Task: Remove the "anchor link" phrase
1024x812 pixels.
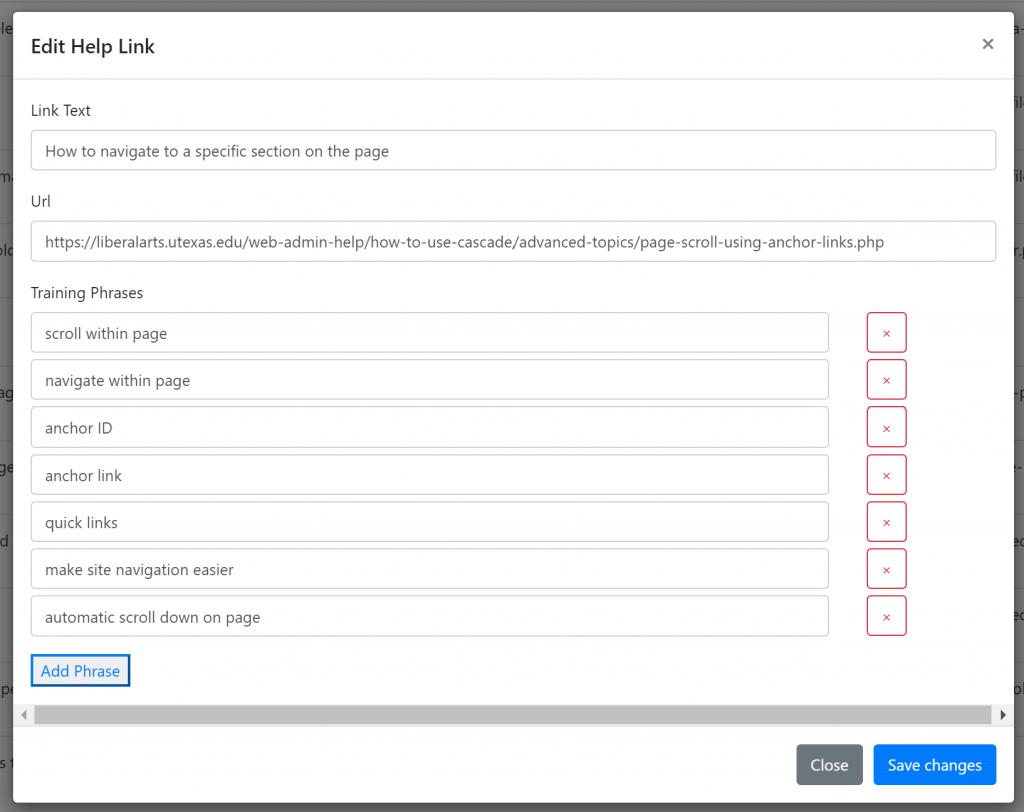Action: pyautogui.click(x=886, y=474)
